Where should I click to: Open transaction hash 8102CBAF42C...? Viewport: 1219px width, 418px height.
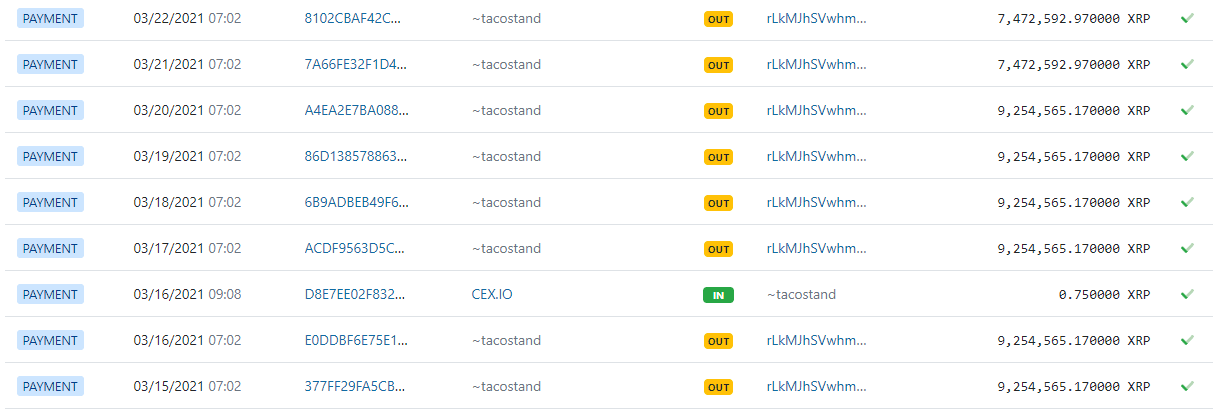click(356, 18)
